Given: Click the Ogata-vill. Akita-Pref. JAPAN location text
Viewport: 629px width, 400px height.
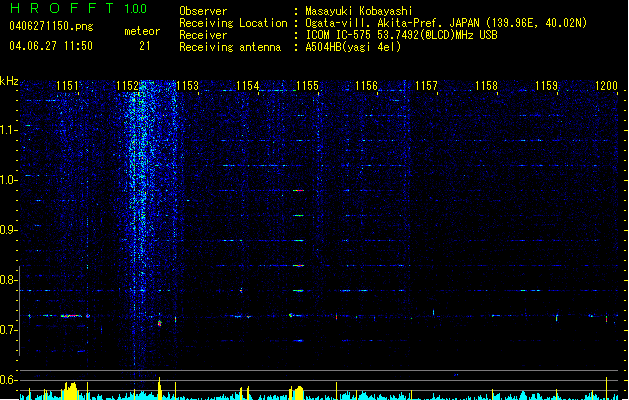Looking at the screenshot, I should [446, 23].
